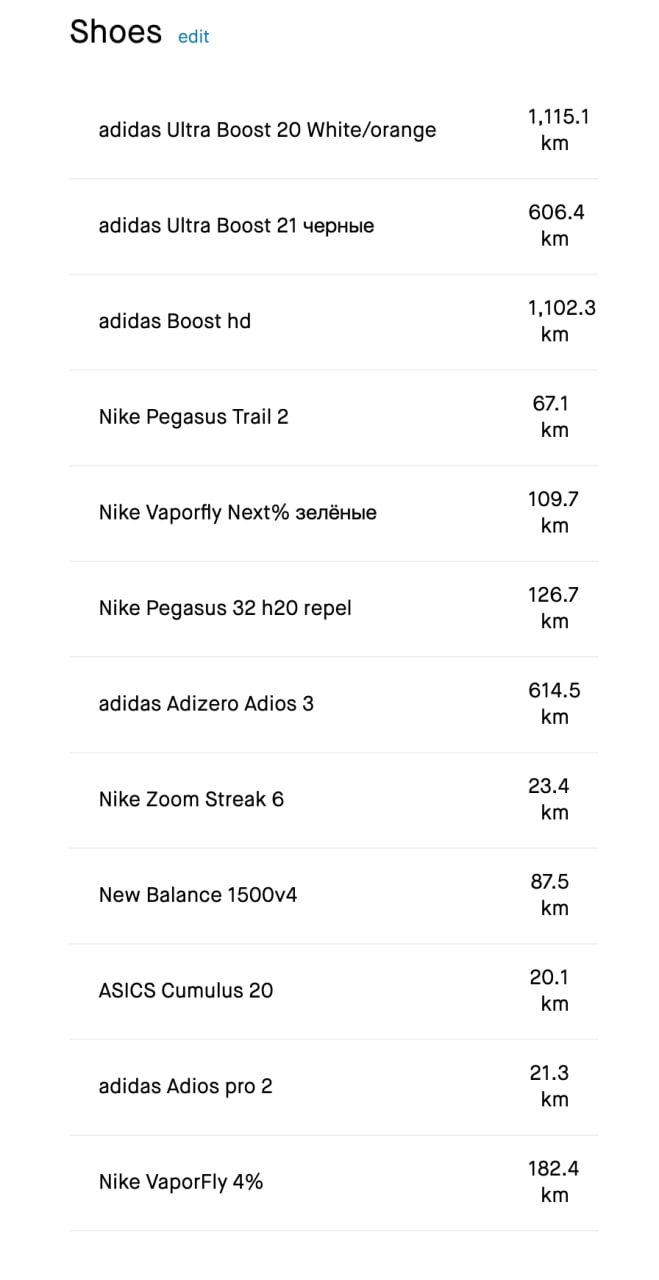Image resolution: width=659 pixels, height=1280 pixels.
Task: Click the adidas Boost hd shoe
Action: [x=174, y=321]
